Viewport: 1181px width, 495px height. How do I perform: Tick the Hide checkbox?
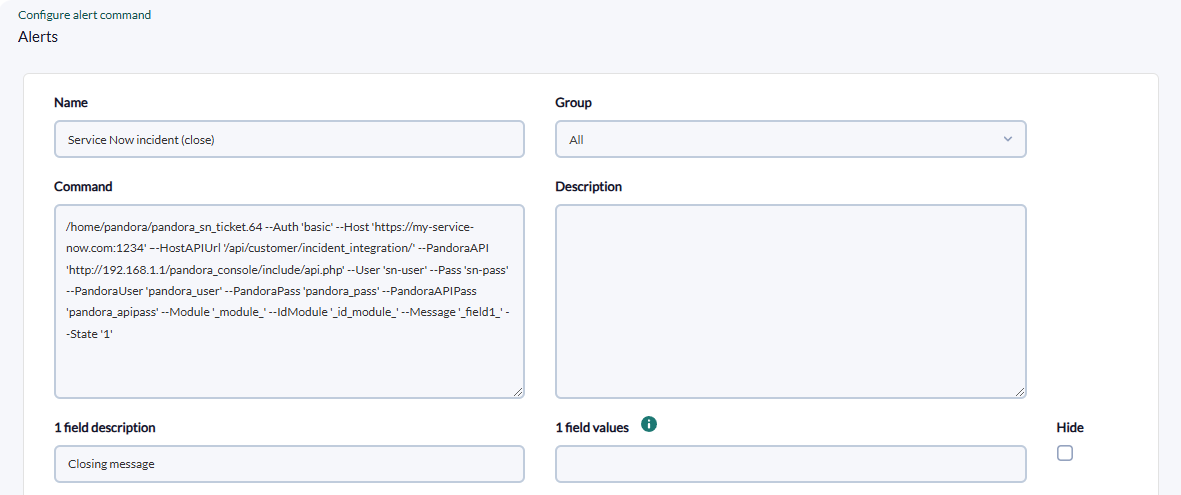coord(1064,453)
